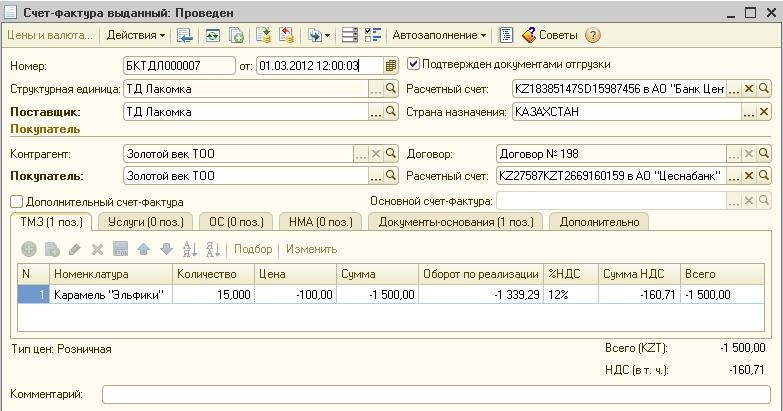This screenshot has width=783, height=411.
Task: Switch to the Услуги (0 поз.) tab
Action: pyautogui.click(x=139, y=221)
